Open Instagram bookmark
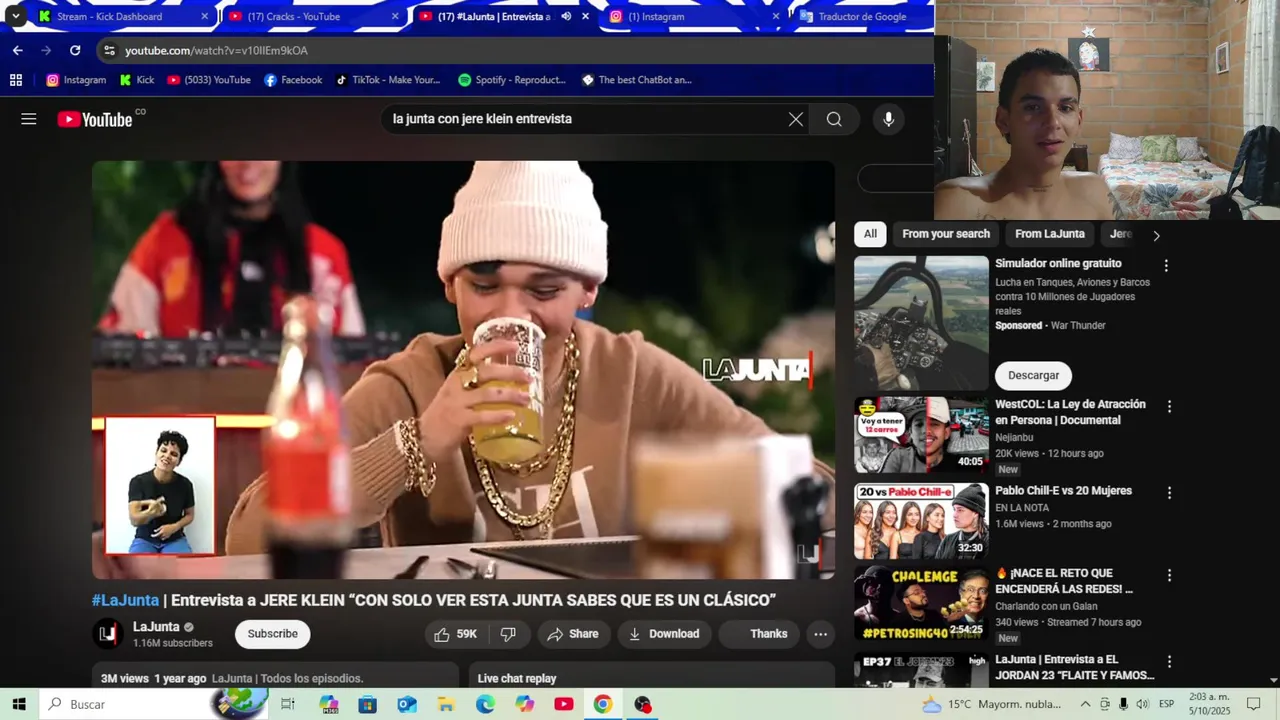Screen dimensions: 1280x720 click(76, 80)
